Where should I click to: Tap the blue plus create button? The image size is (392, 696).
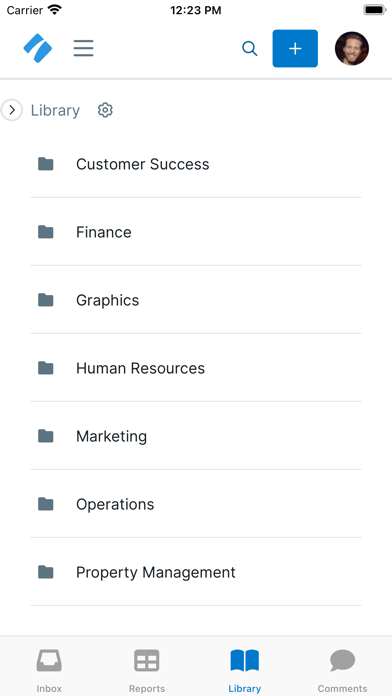[295, 48]
